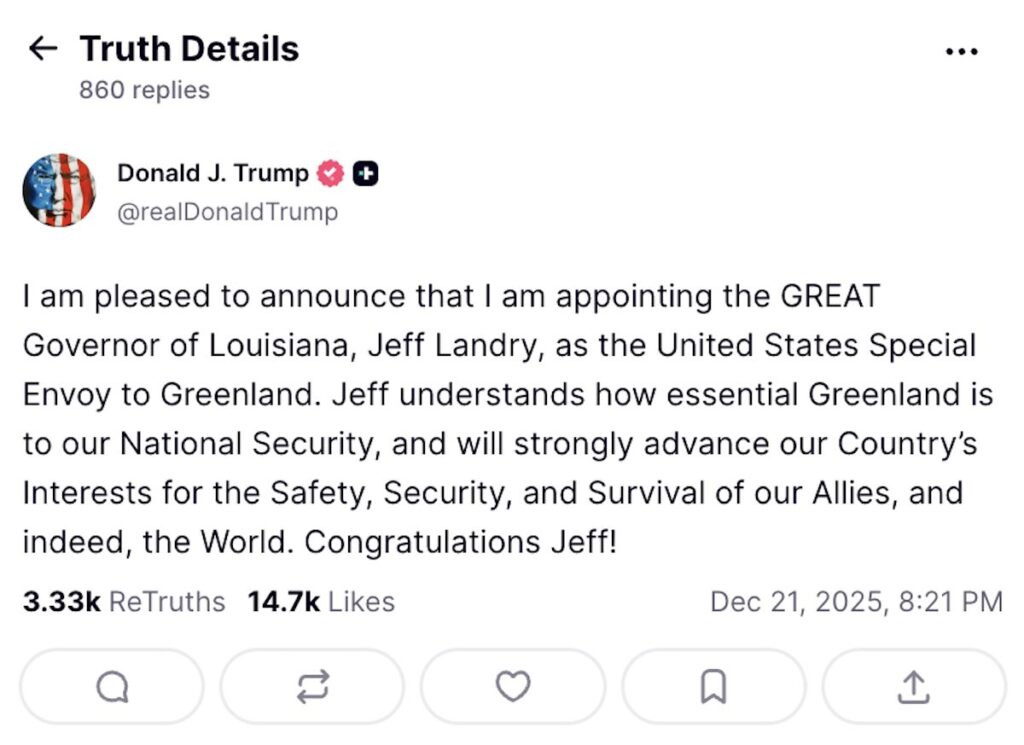Open the reply composer icon
This screenshot has height=745, width=1024.
pyautogui.click(x=111, y=686)
